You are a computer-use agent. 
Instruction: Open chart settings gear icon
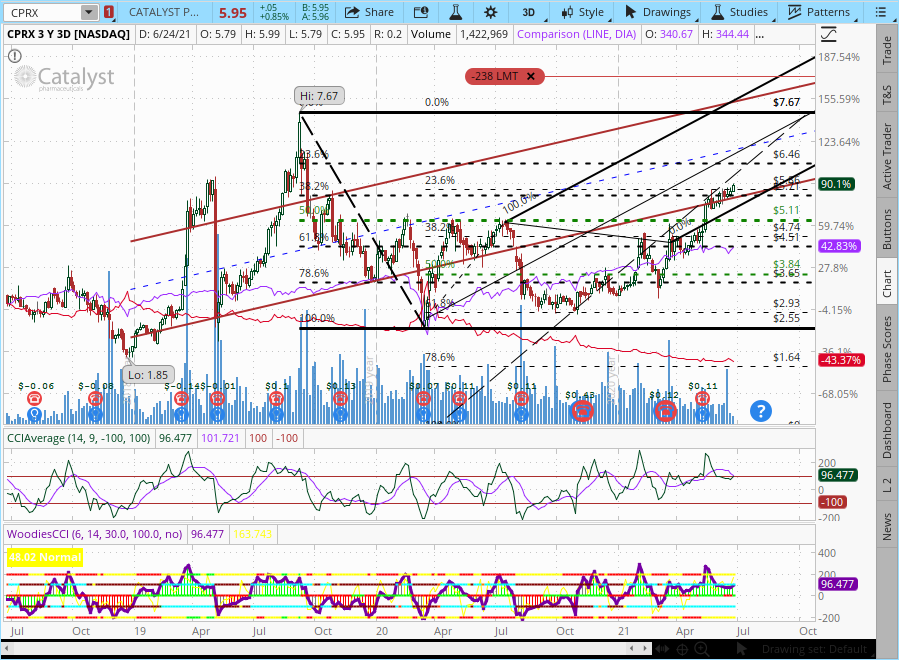[x=491, y=12]
